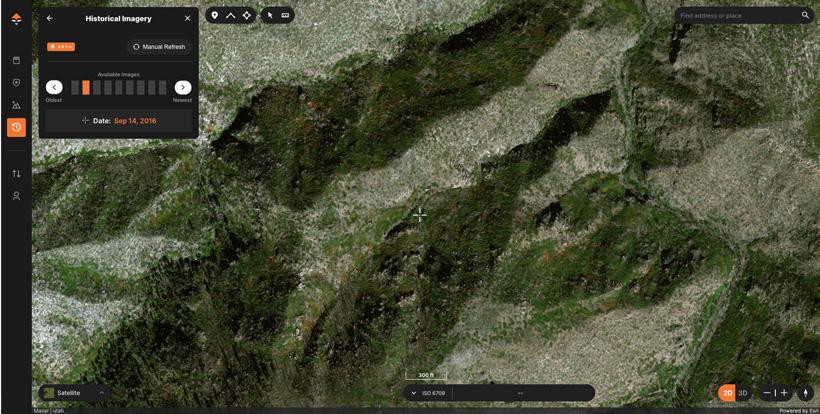Image resolution: width=820 pixels, height=414 pixels.
Task: Select the highlighted orange image timeline bar
Action: pos(86,88)
